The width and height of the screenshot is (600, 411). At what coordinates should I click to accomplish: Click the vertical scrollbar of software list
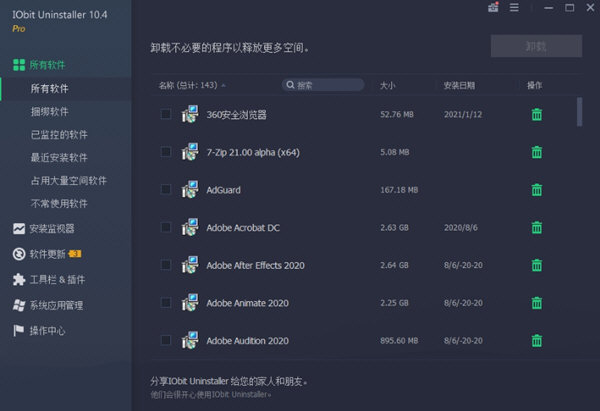coord(579,112)
